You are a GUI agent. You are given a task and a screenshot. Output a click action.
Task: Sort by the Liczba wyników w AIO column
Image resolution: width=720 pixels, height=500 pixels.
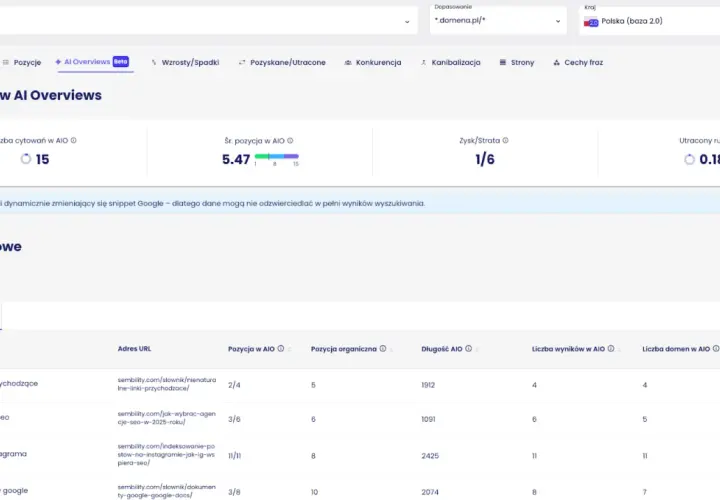tap(568, 349)
